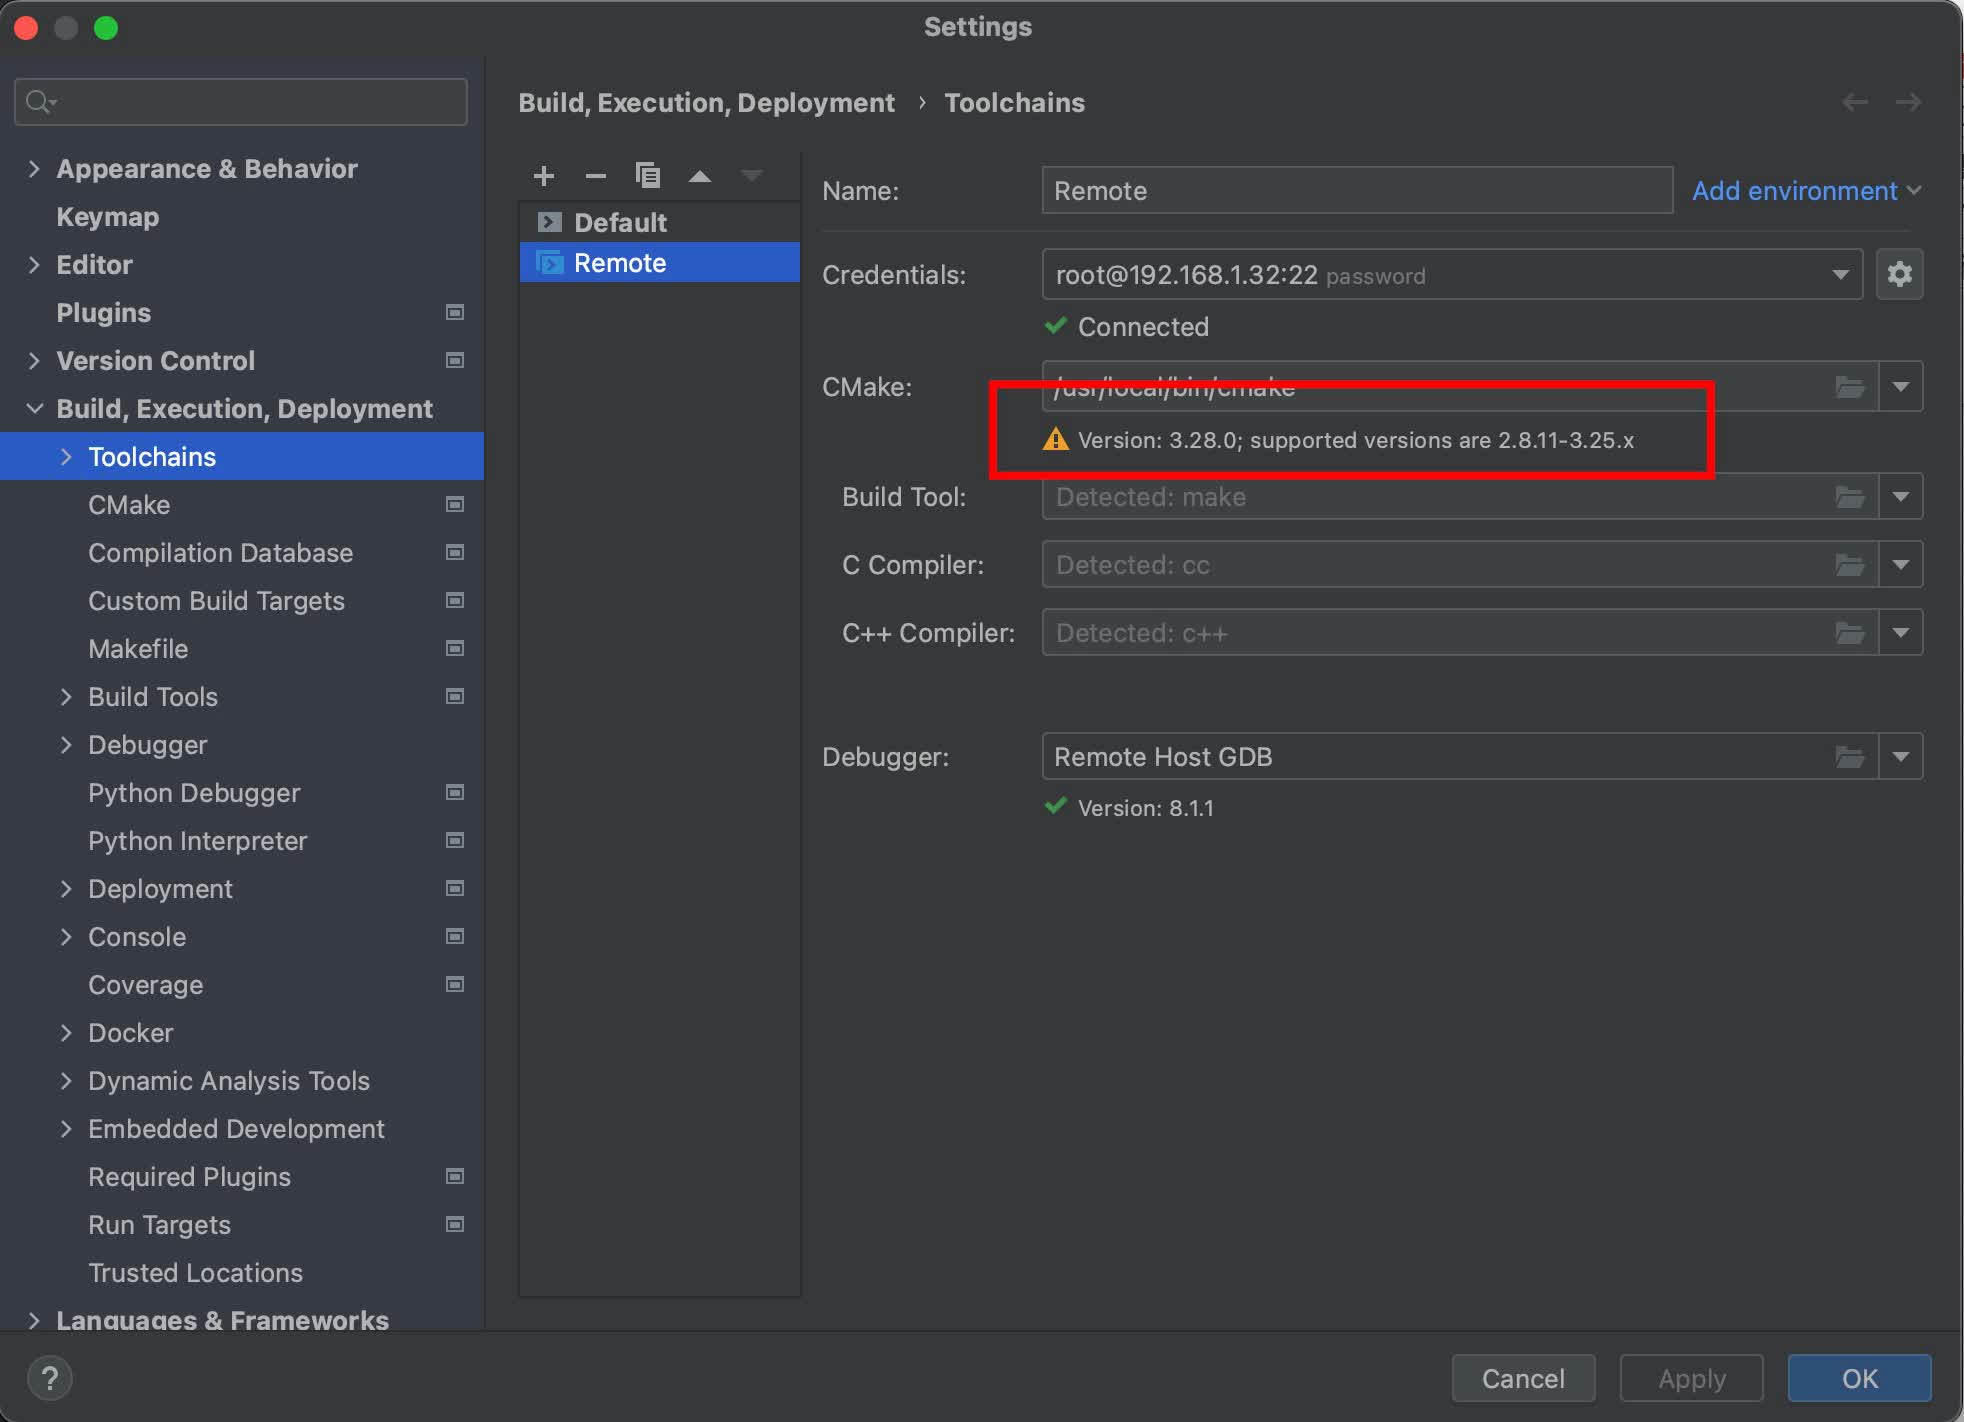Select the Default toolchain entry

[x=620, y=222]
